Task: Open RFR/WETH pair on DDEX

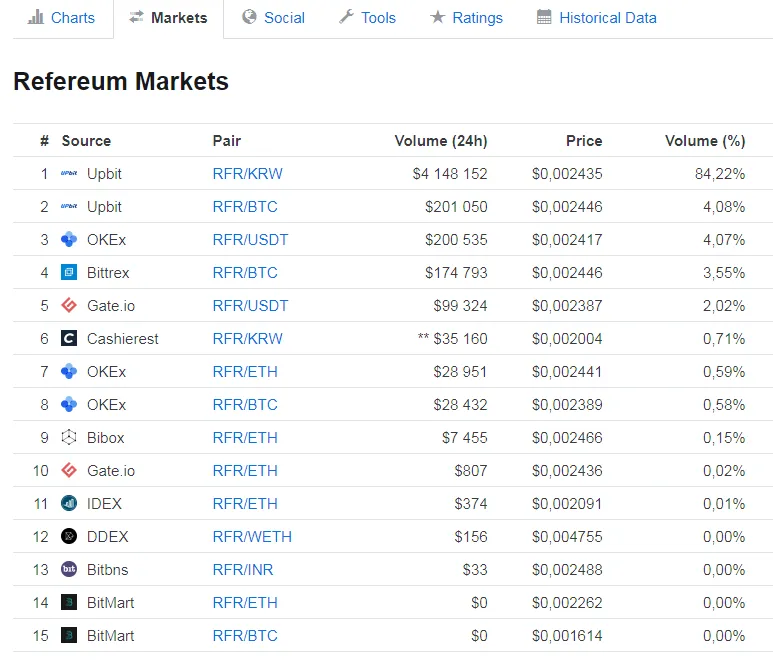Action: click(252, 536)
